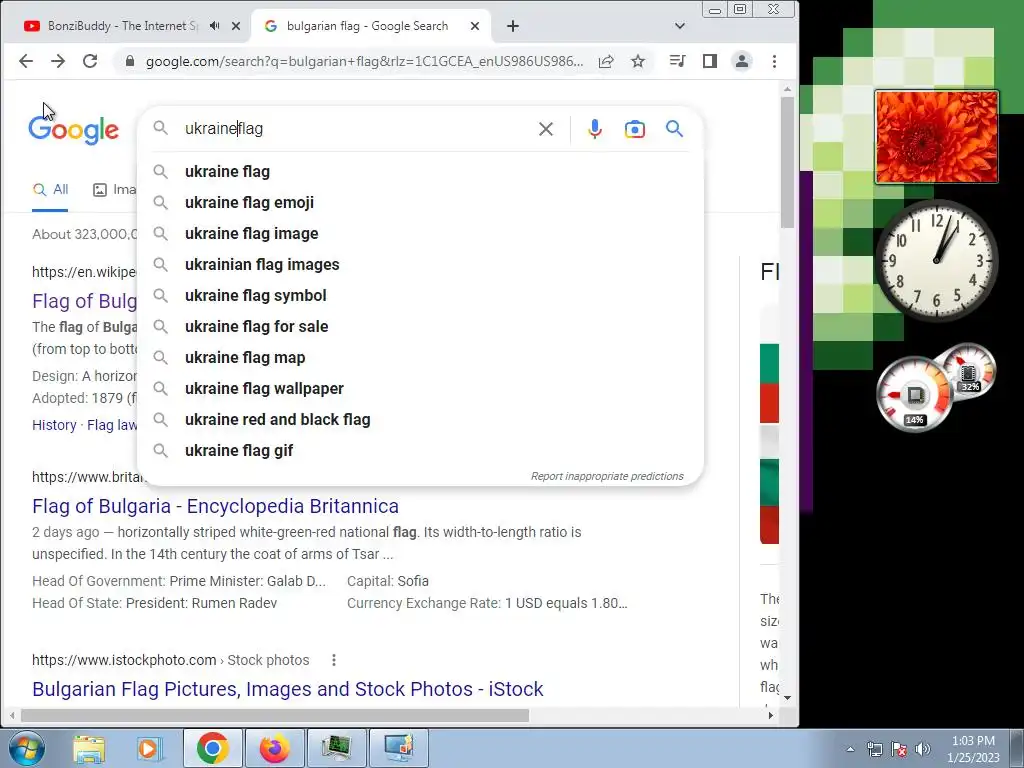Clear the search box with X
Image resolution: width=1024 pixels, height=768 pixels.
(546, 129)
